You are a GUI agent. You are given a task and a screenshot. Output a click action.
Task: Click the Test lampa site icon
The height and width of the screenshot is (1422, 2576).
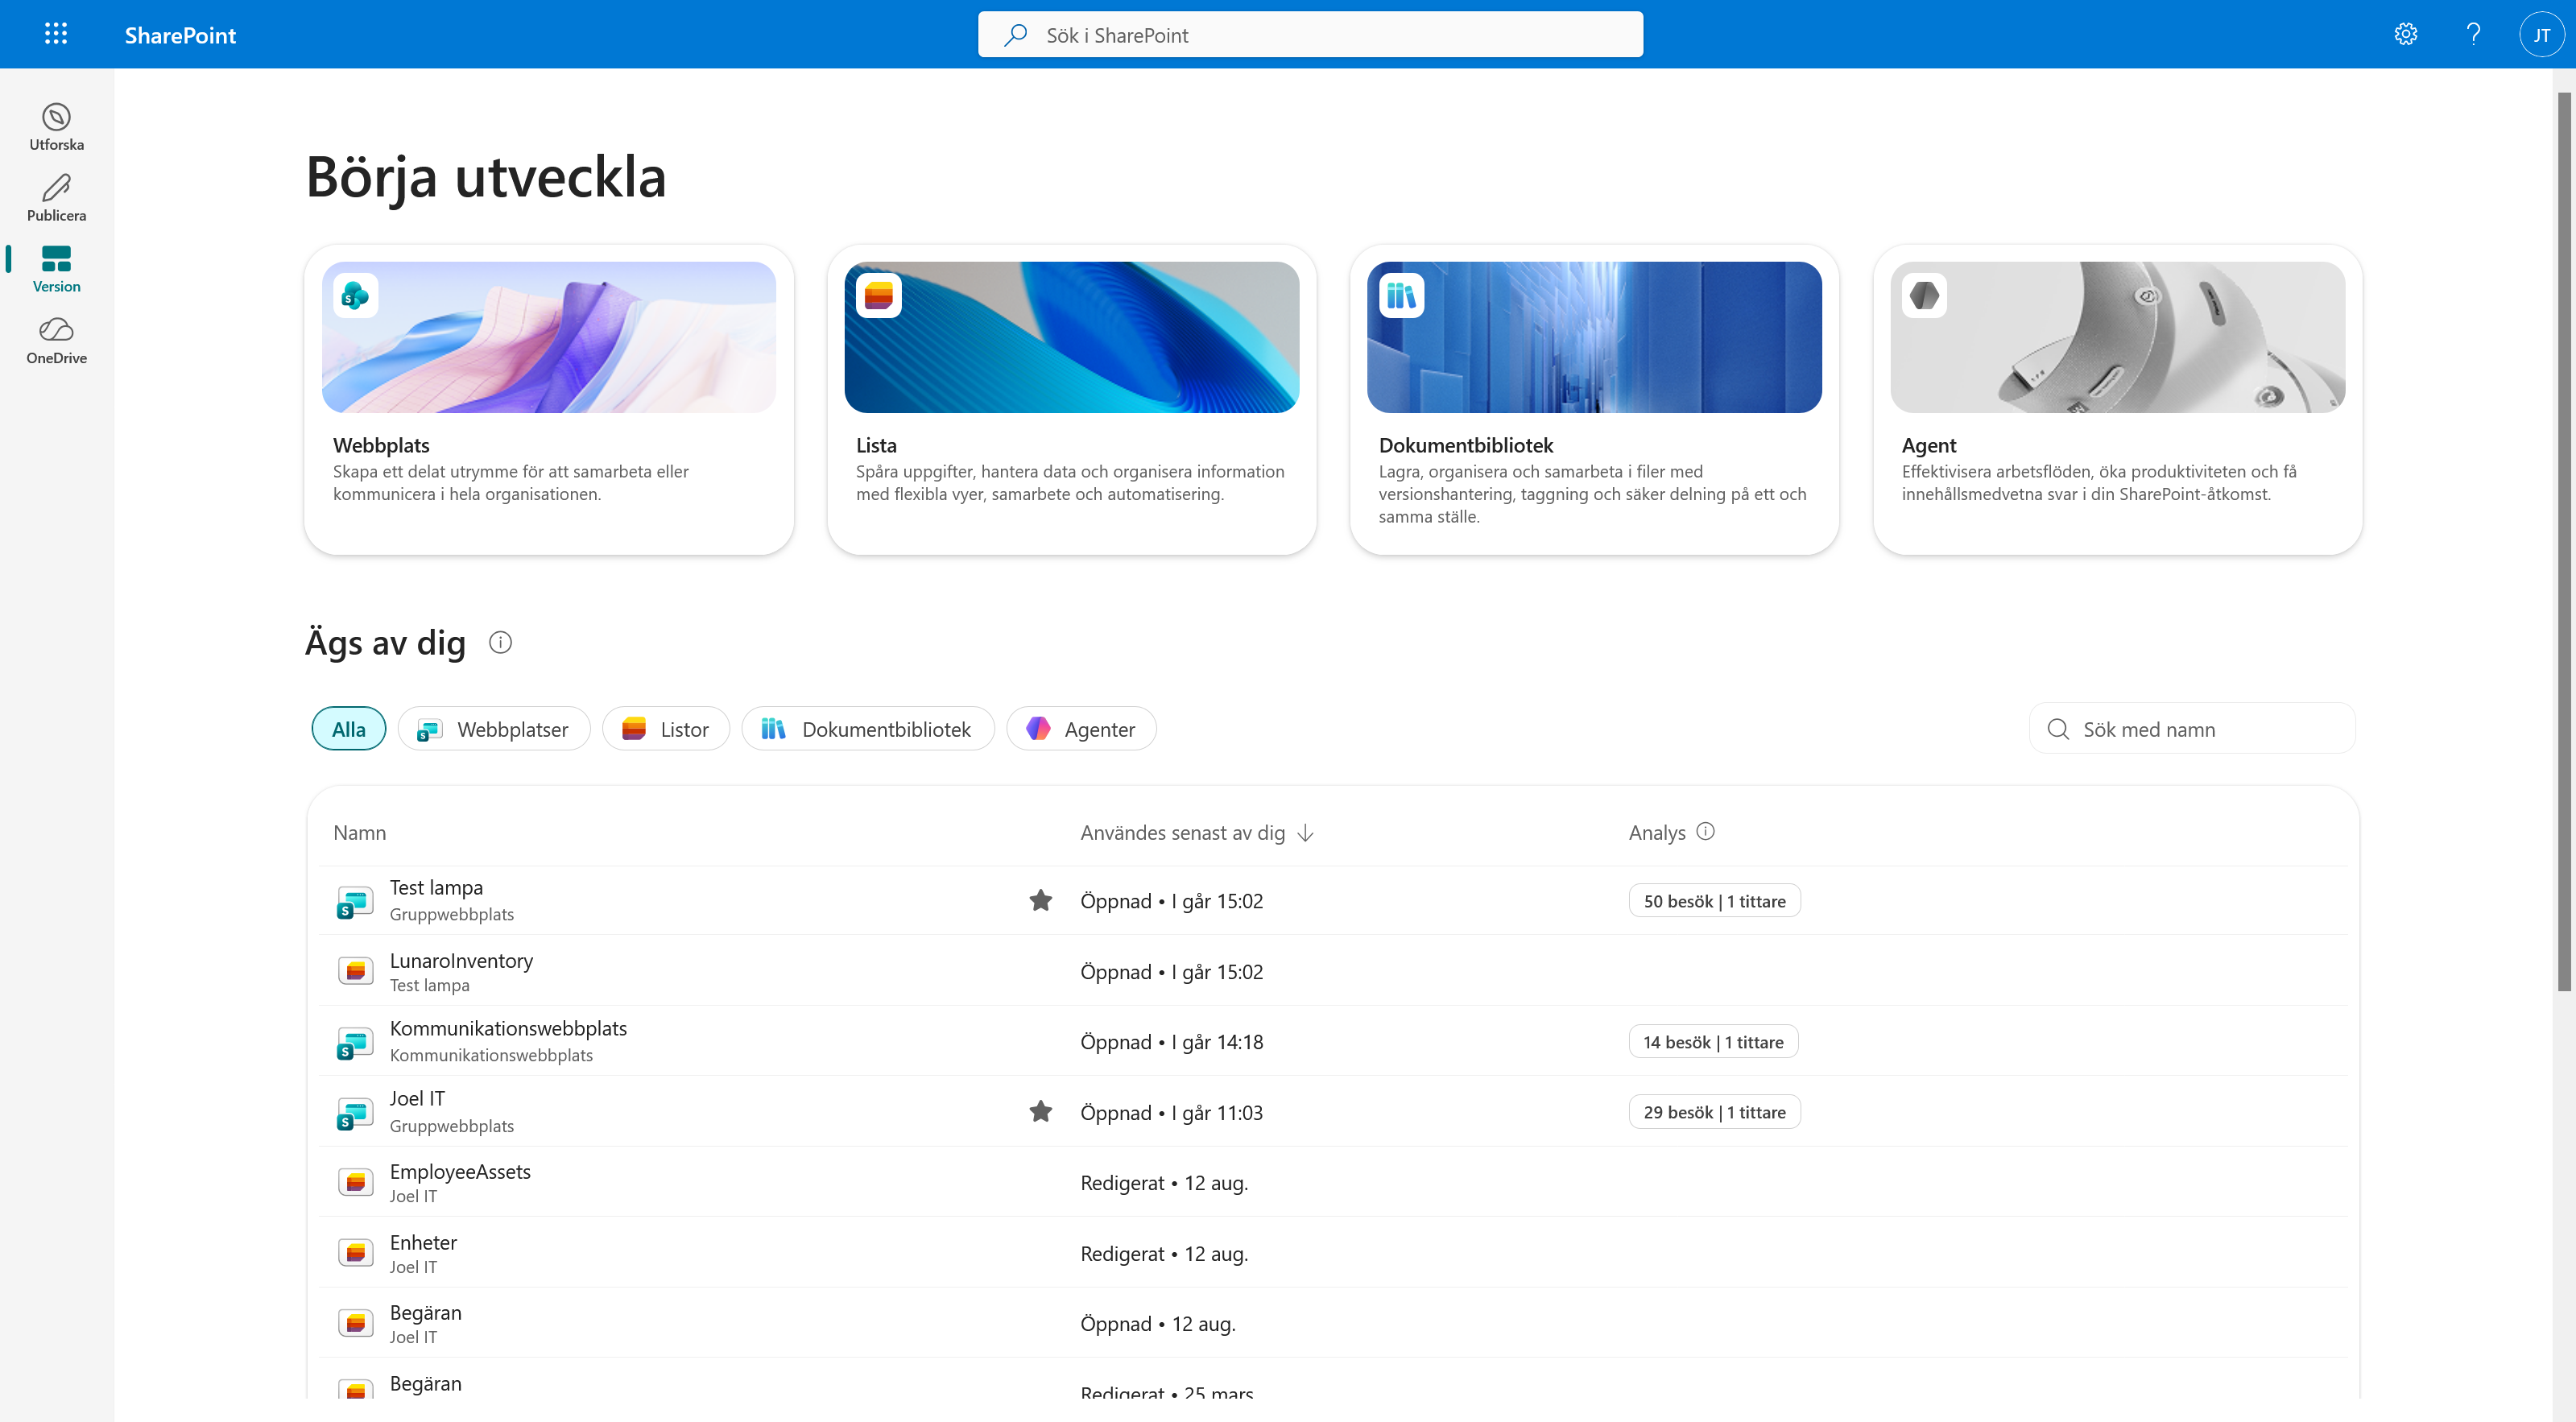point(355,901)
